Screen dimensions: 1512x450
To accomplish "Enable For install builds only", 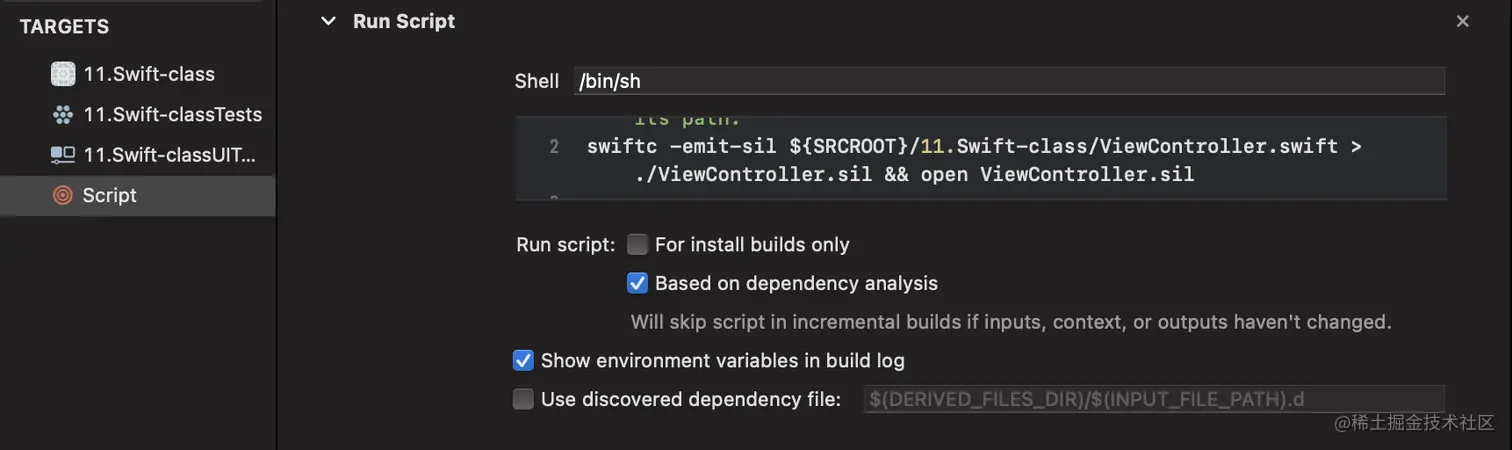I will [x=637, y=244].
